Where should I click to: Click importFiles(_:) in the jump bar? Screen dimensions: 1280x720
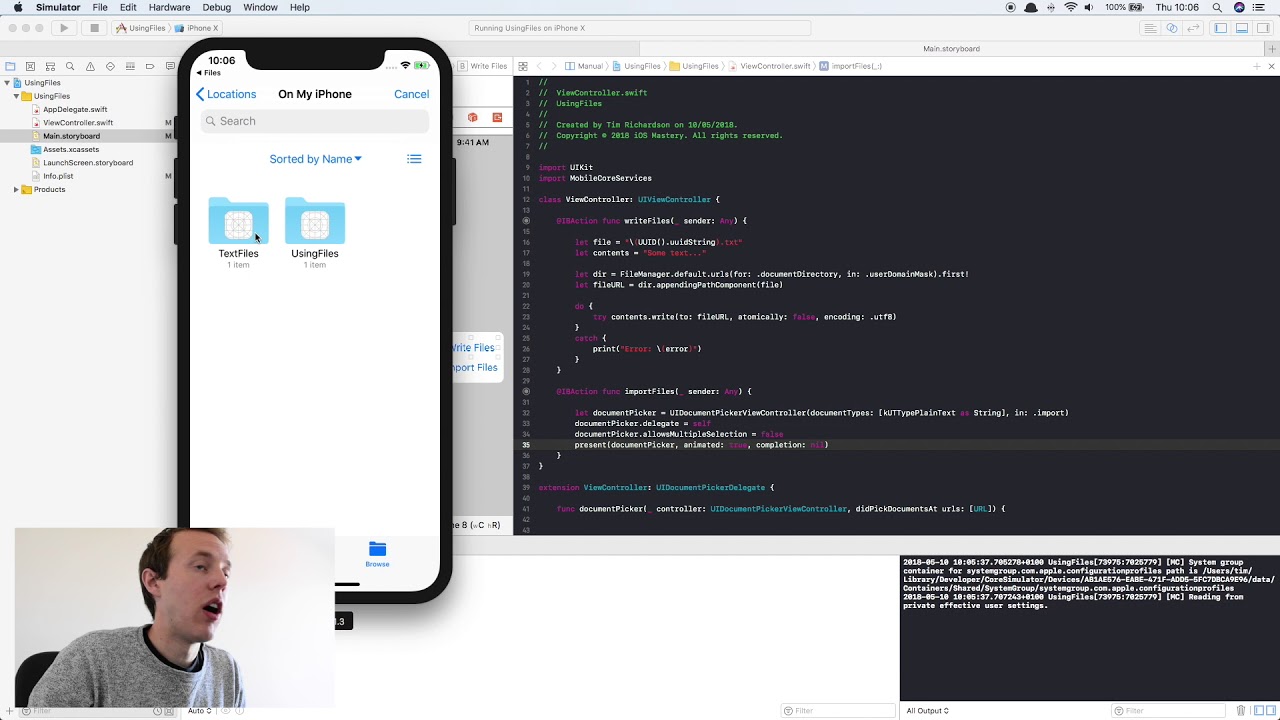pos(851,66)
